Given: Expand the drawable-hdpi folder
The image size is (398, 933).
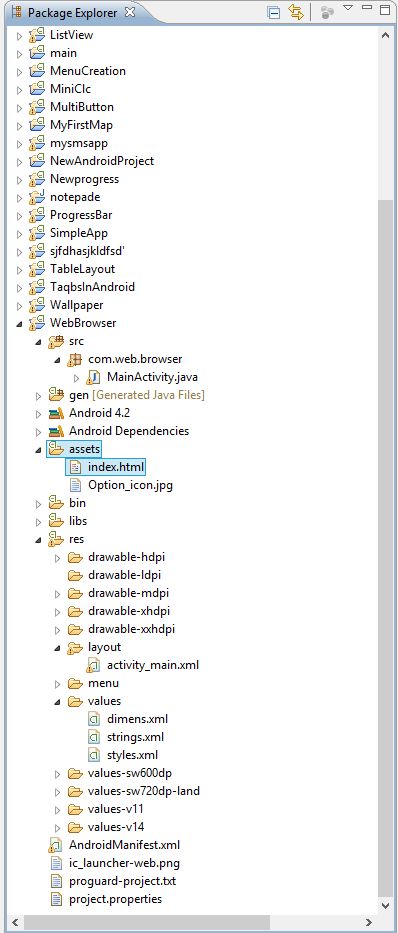Looking at the screenshot, I should coord(58,558).
